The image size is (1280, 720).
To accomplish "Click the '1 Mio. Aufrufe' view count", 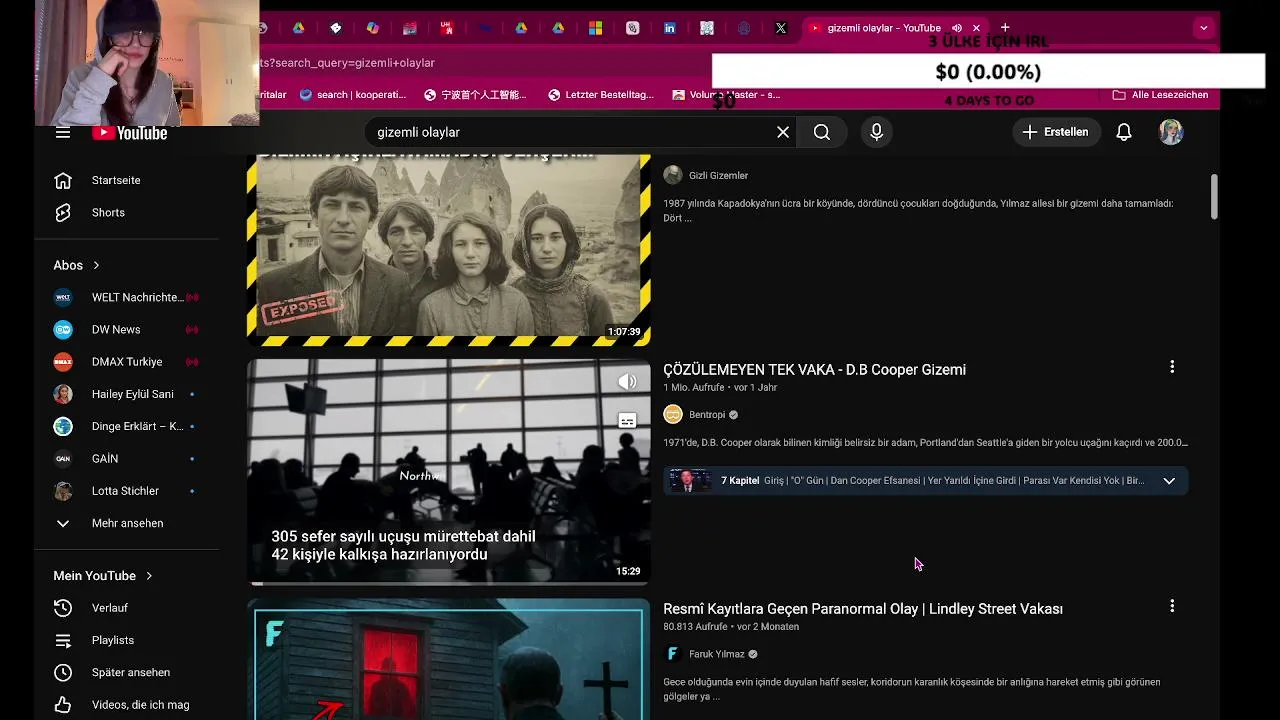I will pos(693,388).
